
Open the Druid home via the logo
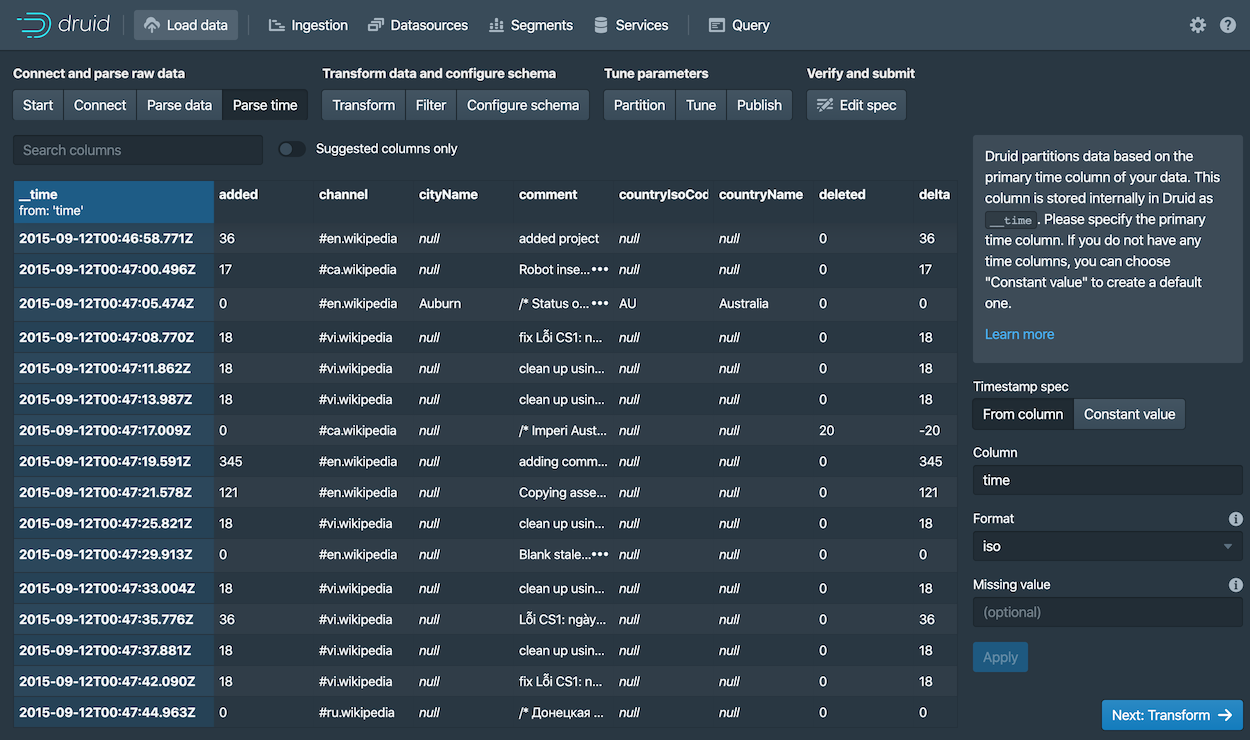62,24
